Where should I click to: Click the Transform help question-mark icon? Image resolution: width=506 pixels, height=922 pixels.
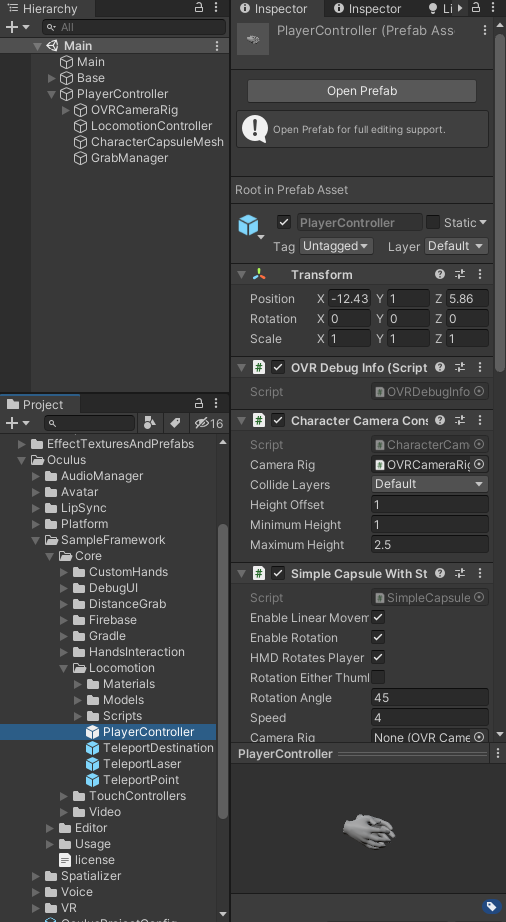click(440, 275)
